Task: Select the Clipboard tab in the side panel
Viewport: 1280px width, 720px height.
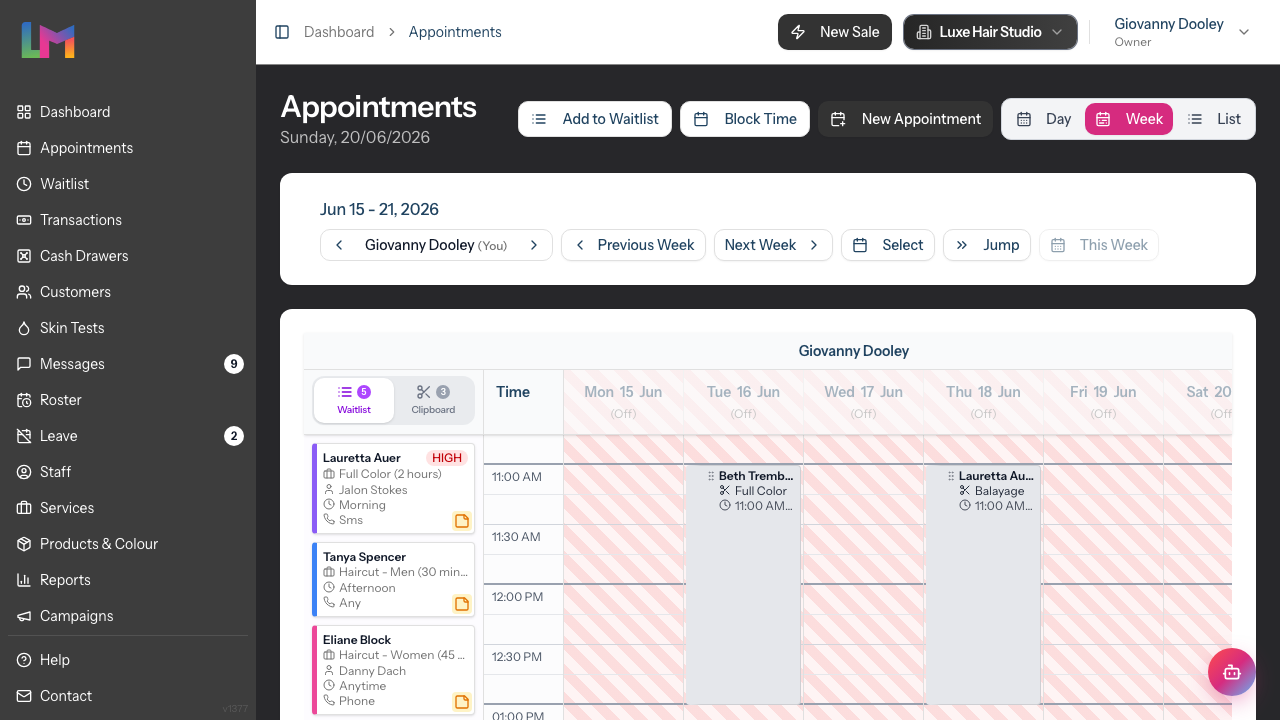Action: coord(433,400)
